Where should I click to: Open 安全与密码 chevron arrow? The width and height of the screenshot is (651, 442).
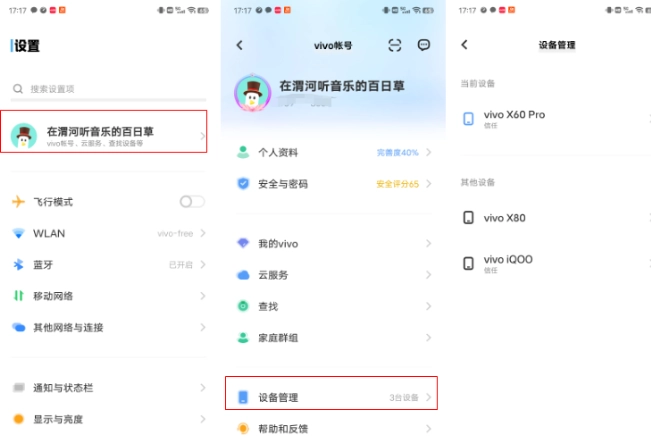click(x=428, y=184)
